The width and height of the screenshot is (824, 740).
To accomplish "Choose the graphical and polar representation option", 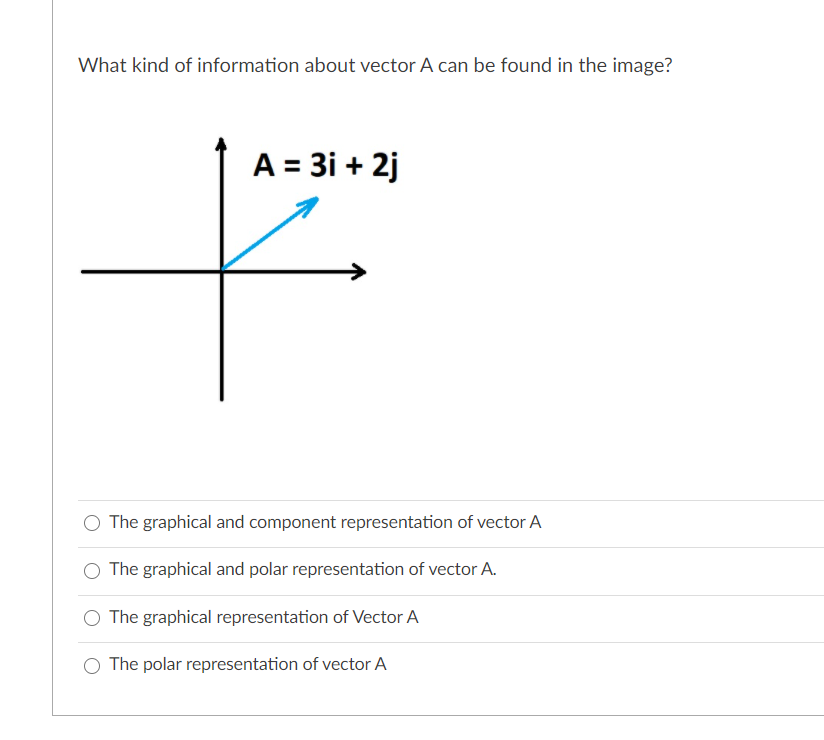I will [91, 569].
